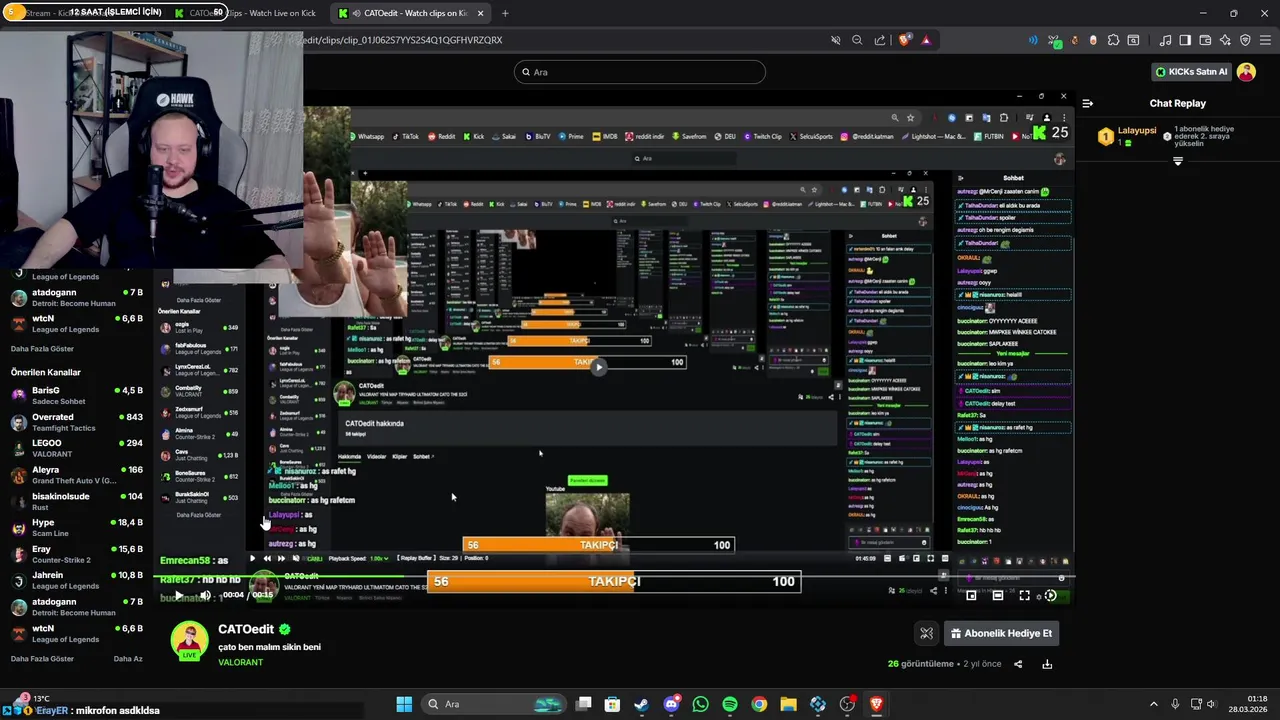Toggle theater mode icon
This screenshot has height=720, width=1280.
[997, 595]
